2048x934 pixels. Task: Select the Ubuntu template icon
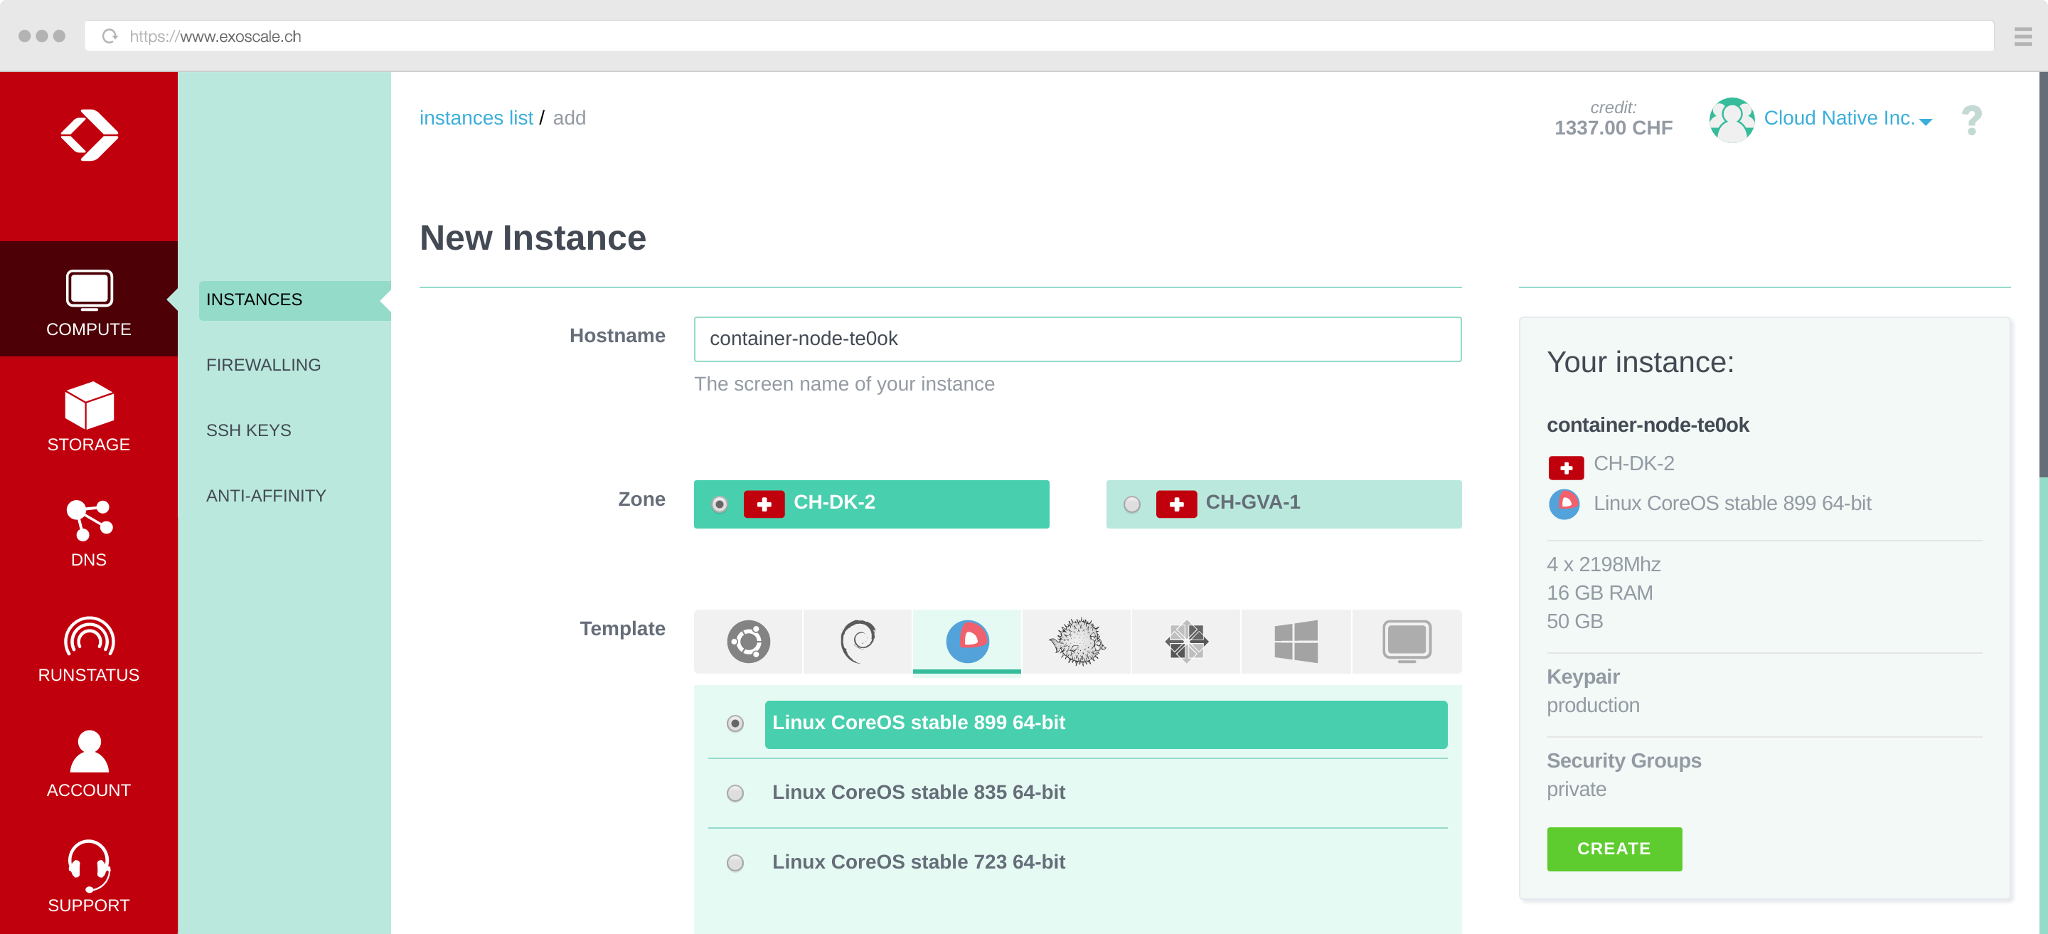tap(747, 642)
